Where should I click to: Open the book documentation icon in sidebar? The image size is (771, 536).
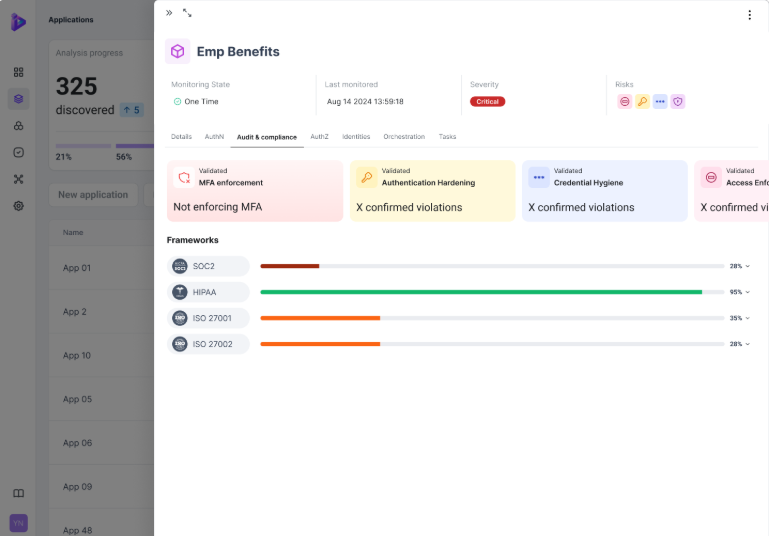click(18, 493)
